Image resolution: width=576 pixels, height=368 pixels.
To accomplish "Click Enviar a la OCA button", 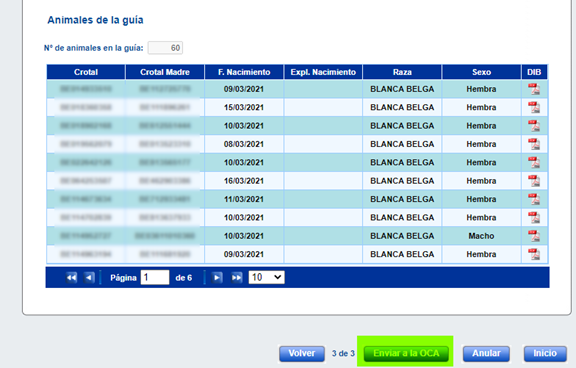I will [x=406, y=353].
